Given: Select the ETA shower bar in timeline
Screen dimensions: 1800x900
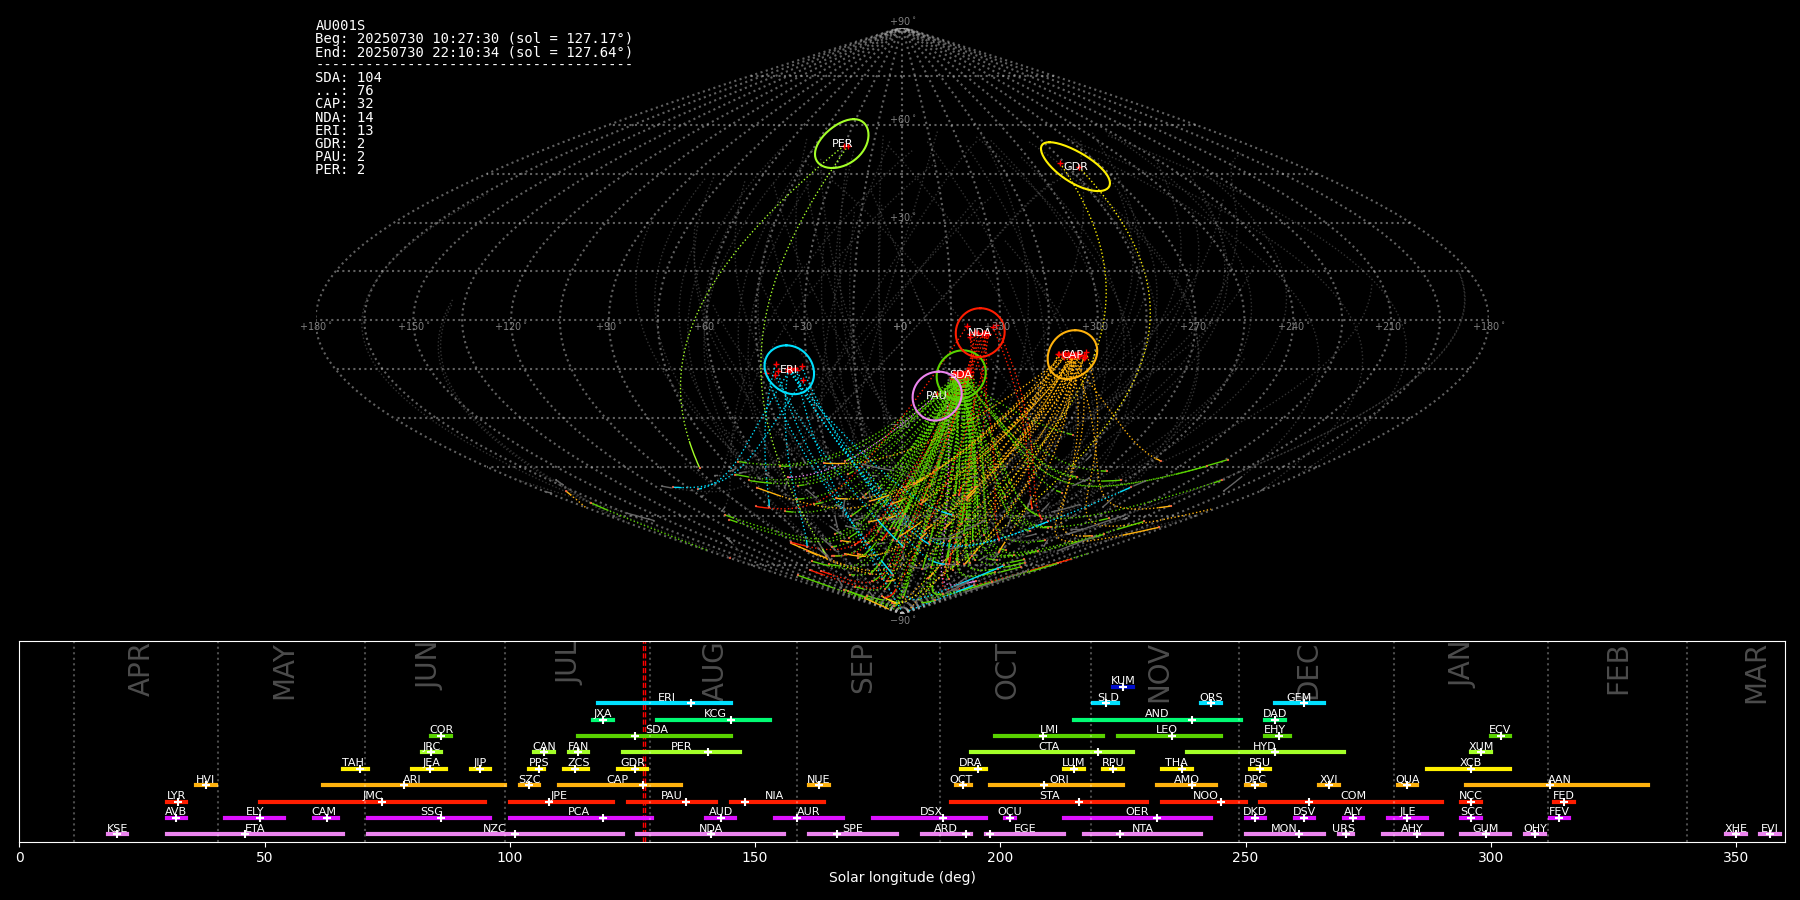Looking at the screenshot, I should coord(255,834).
